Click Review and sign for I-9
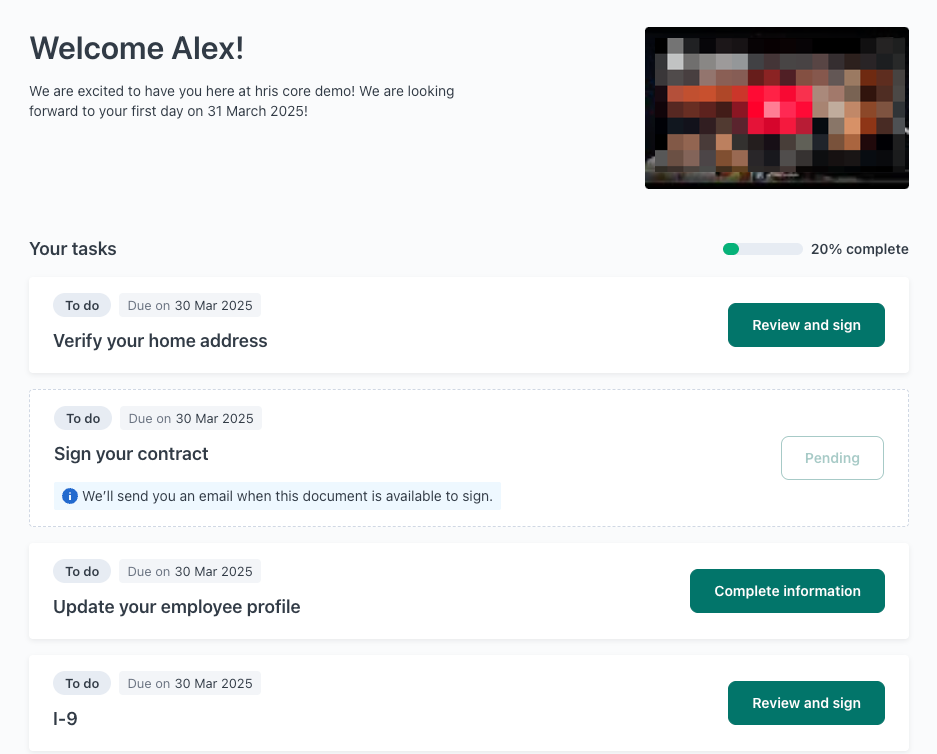937x754 pixels. (x=806, y=703)
